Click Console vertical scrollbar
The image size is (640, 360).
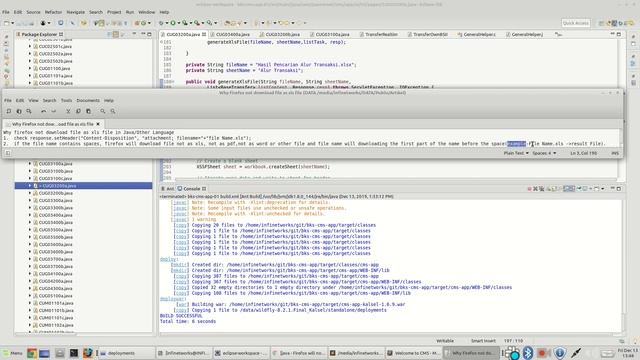(623, 265)
